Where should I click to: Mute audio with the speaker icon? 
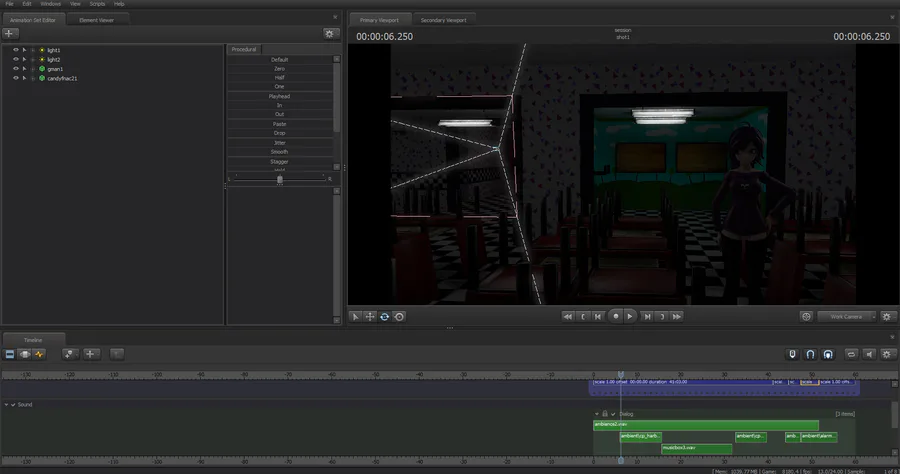tap(869, 355)
